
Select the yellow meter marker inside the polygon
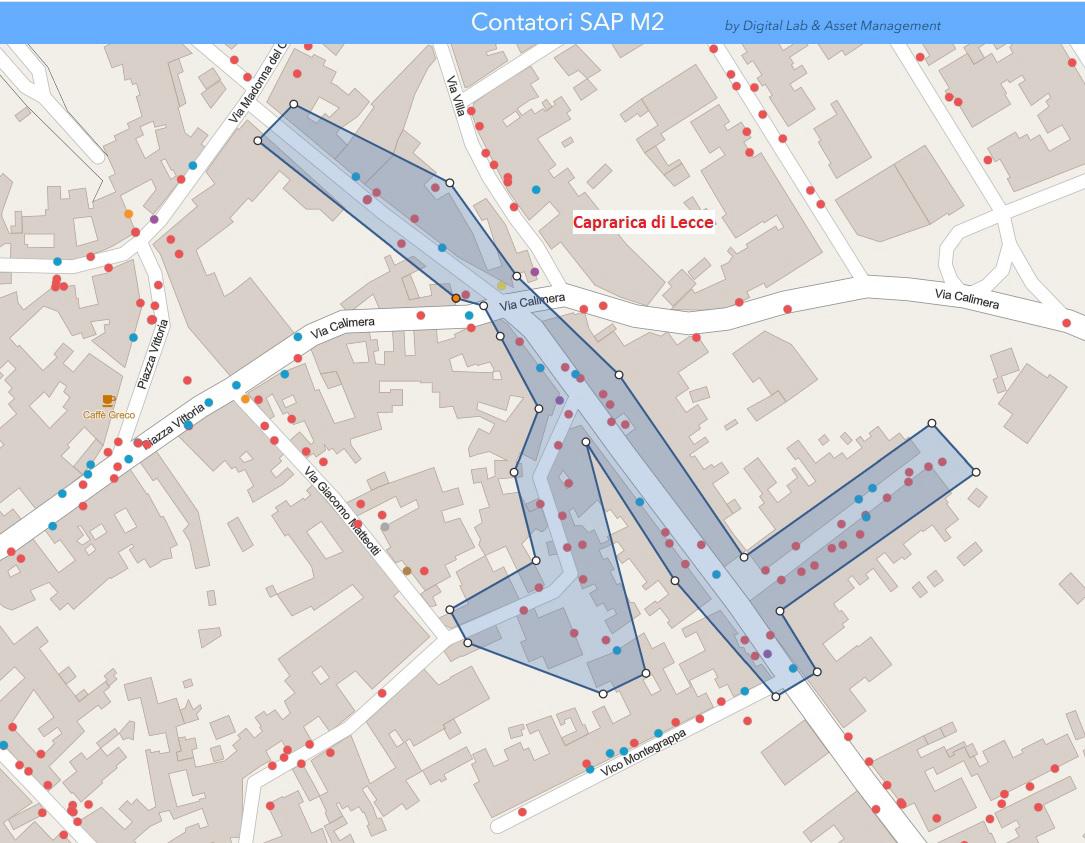point(502,286)
